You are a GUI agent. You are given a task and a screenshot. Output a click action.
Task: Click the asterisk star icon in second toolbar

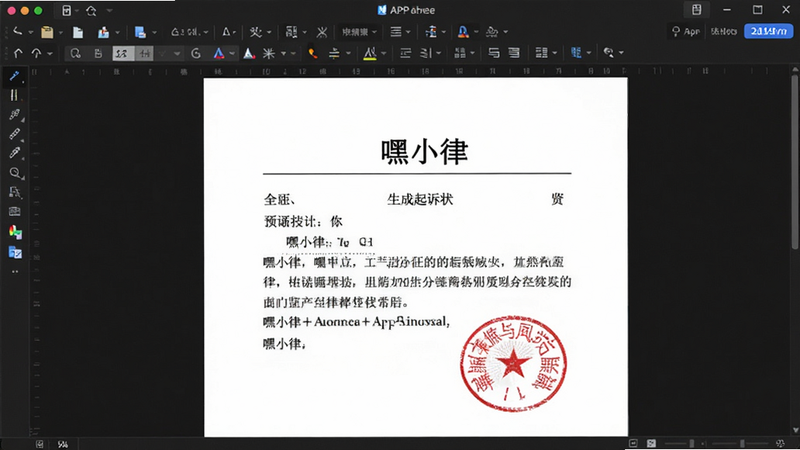tap(269, 53)
